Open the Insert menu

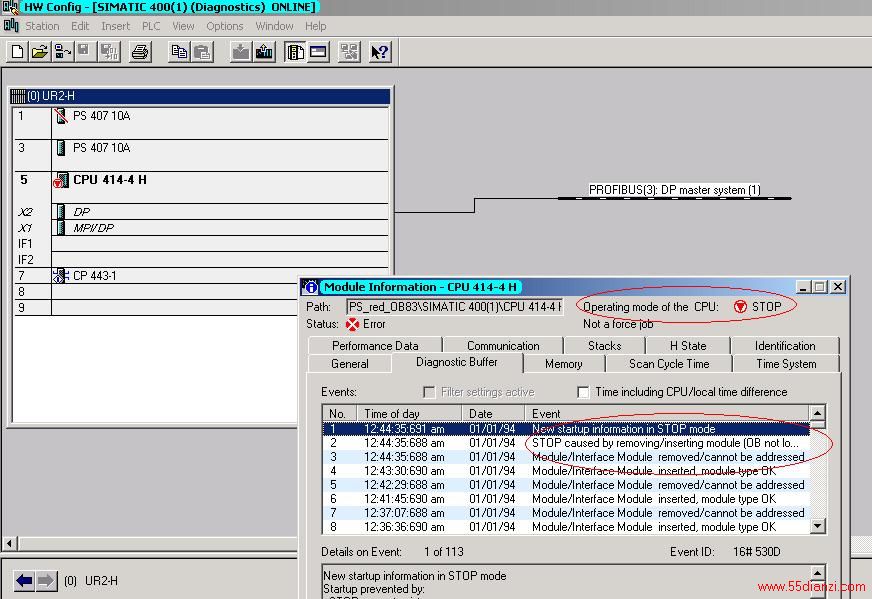116,26
